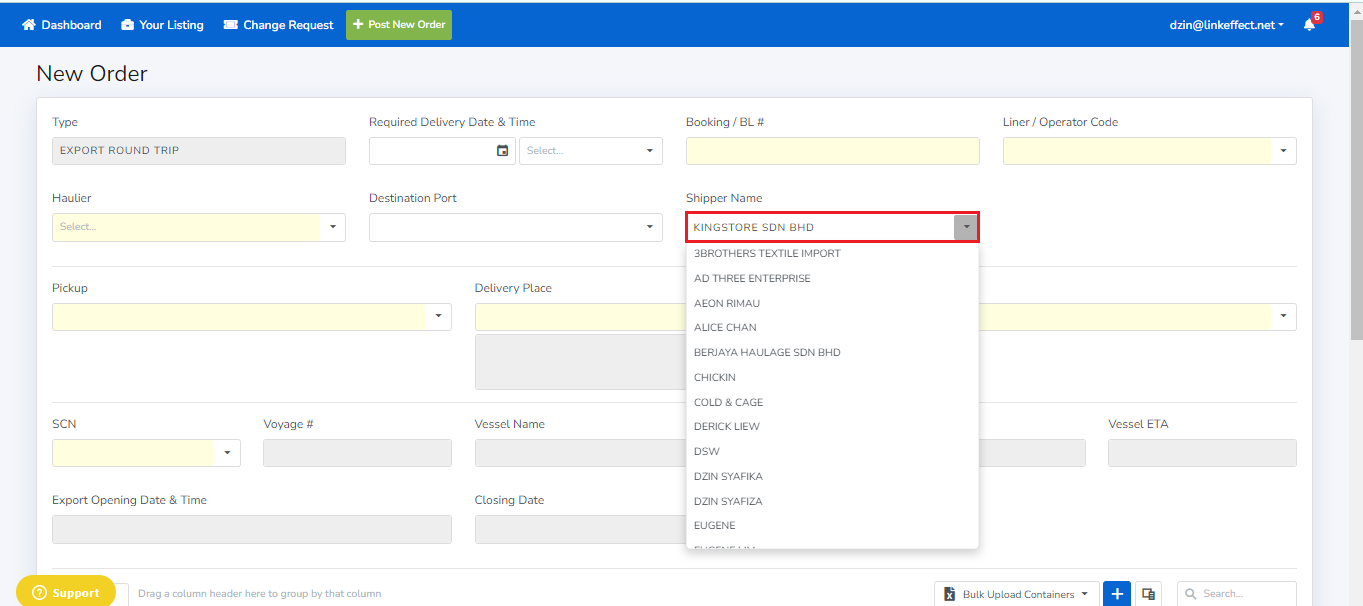Open the Destination Port dropdown

pyautogui.click(x=649, y=227)
